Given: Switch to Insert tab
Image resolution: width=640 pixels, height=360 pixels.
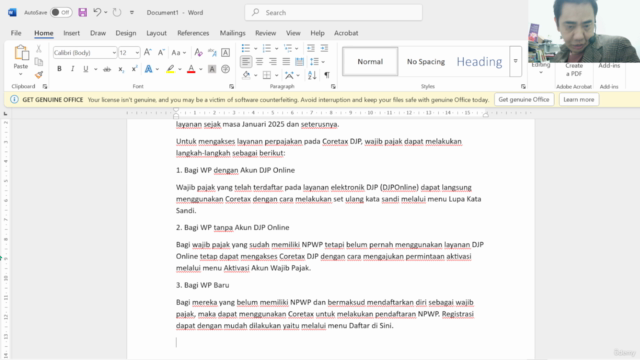Looking at the screenshot, I should tap(71, 33).
